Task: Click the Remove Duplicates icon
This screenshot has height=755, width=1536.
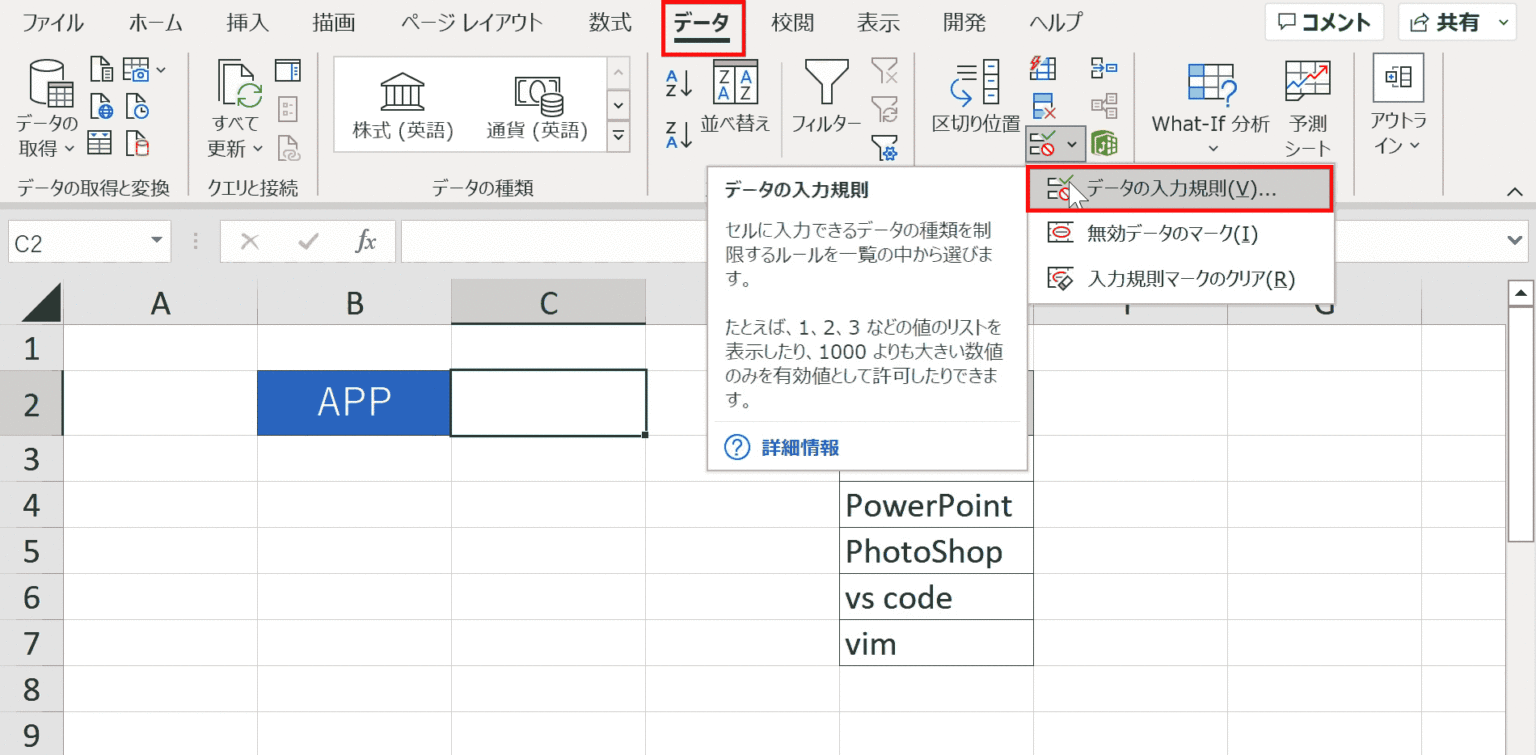Action: 1043,105
